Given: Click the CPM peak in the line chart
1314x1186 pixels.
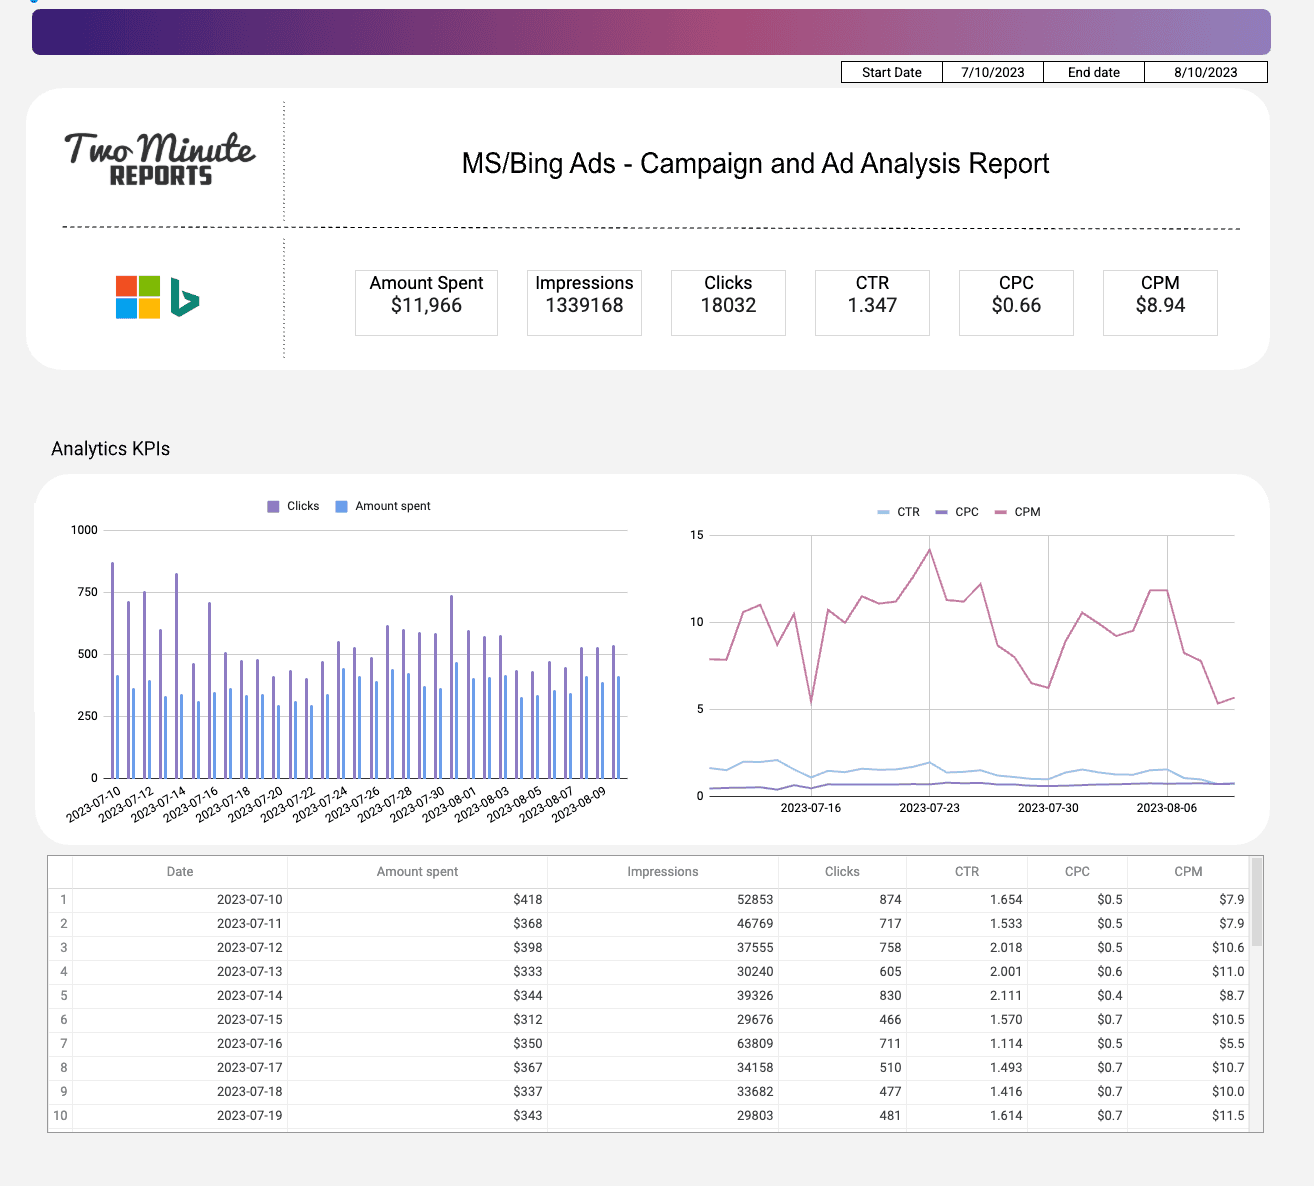Looking at the screenshot, I should pos(930,549).
